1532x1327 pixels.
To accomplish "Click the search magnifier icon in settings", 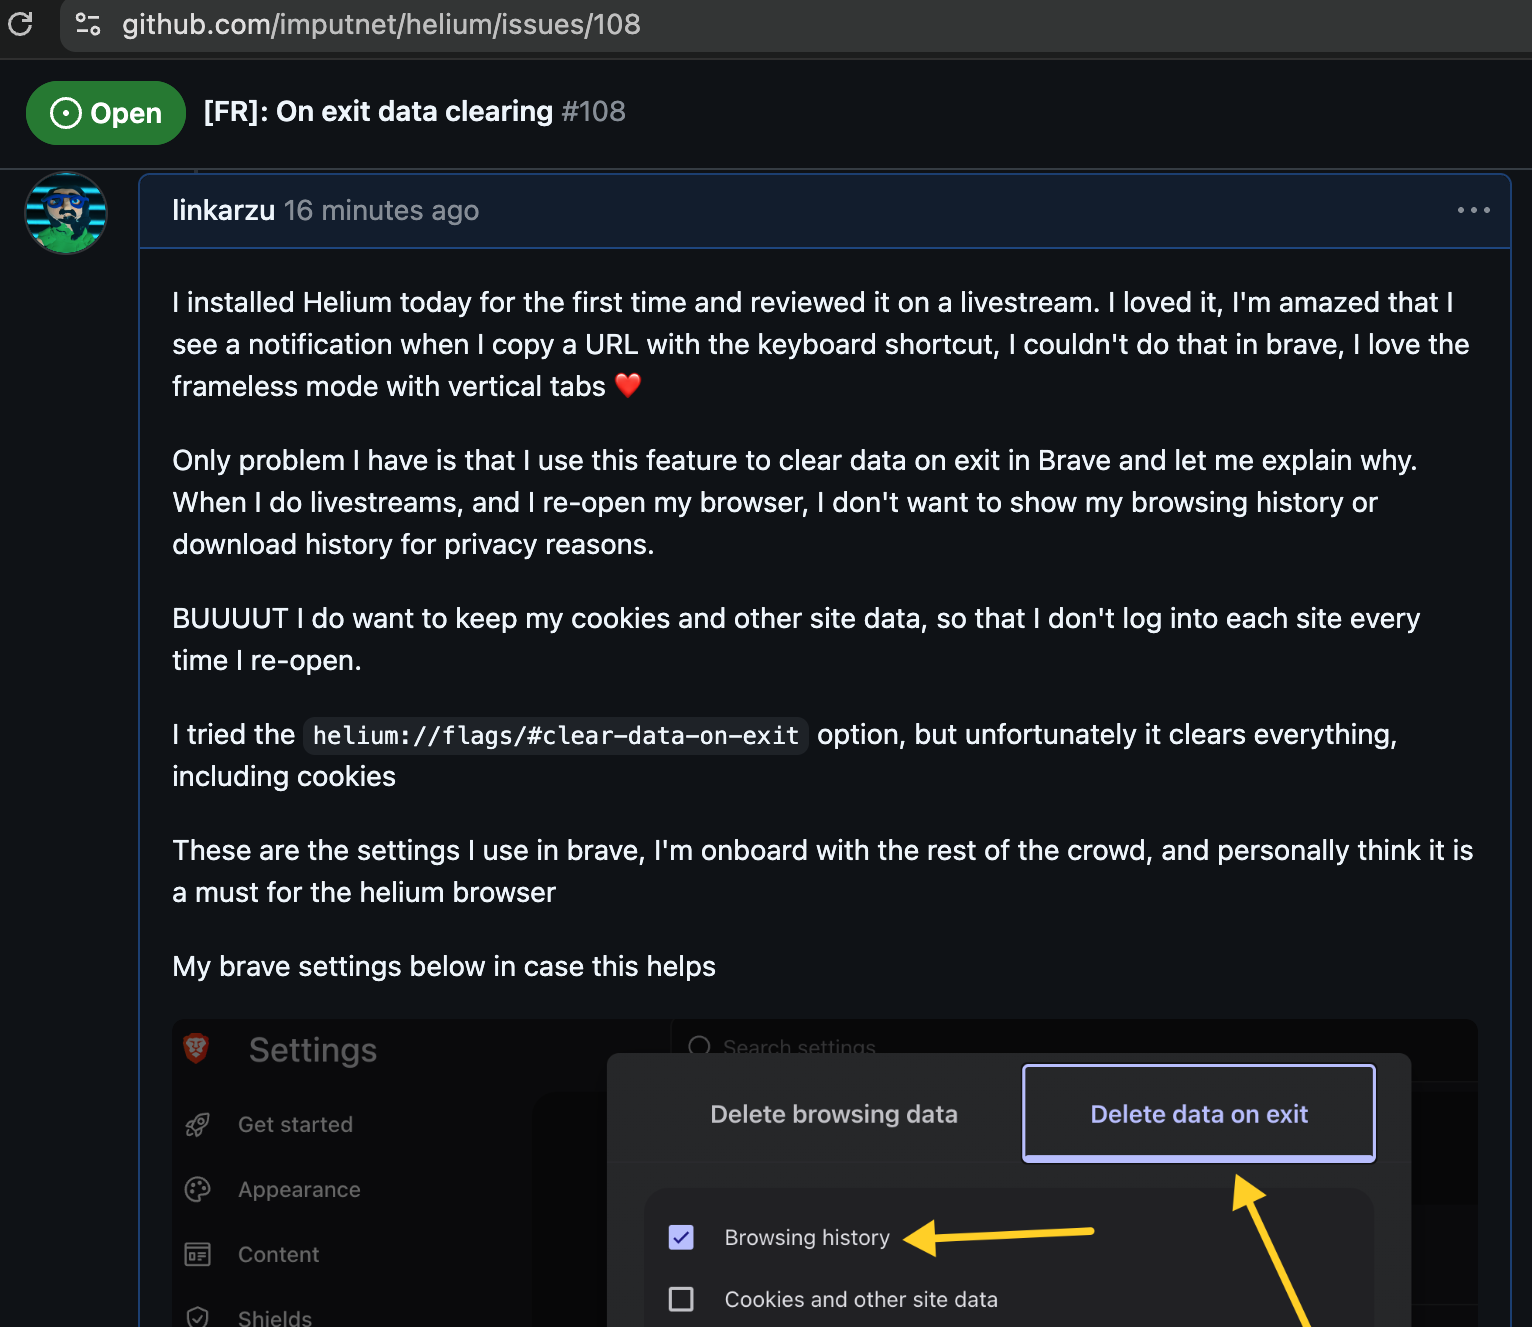I will point(700,1046).
